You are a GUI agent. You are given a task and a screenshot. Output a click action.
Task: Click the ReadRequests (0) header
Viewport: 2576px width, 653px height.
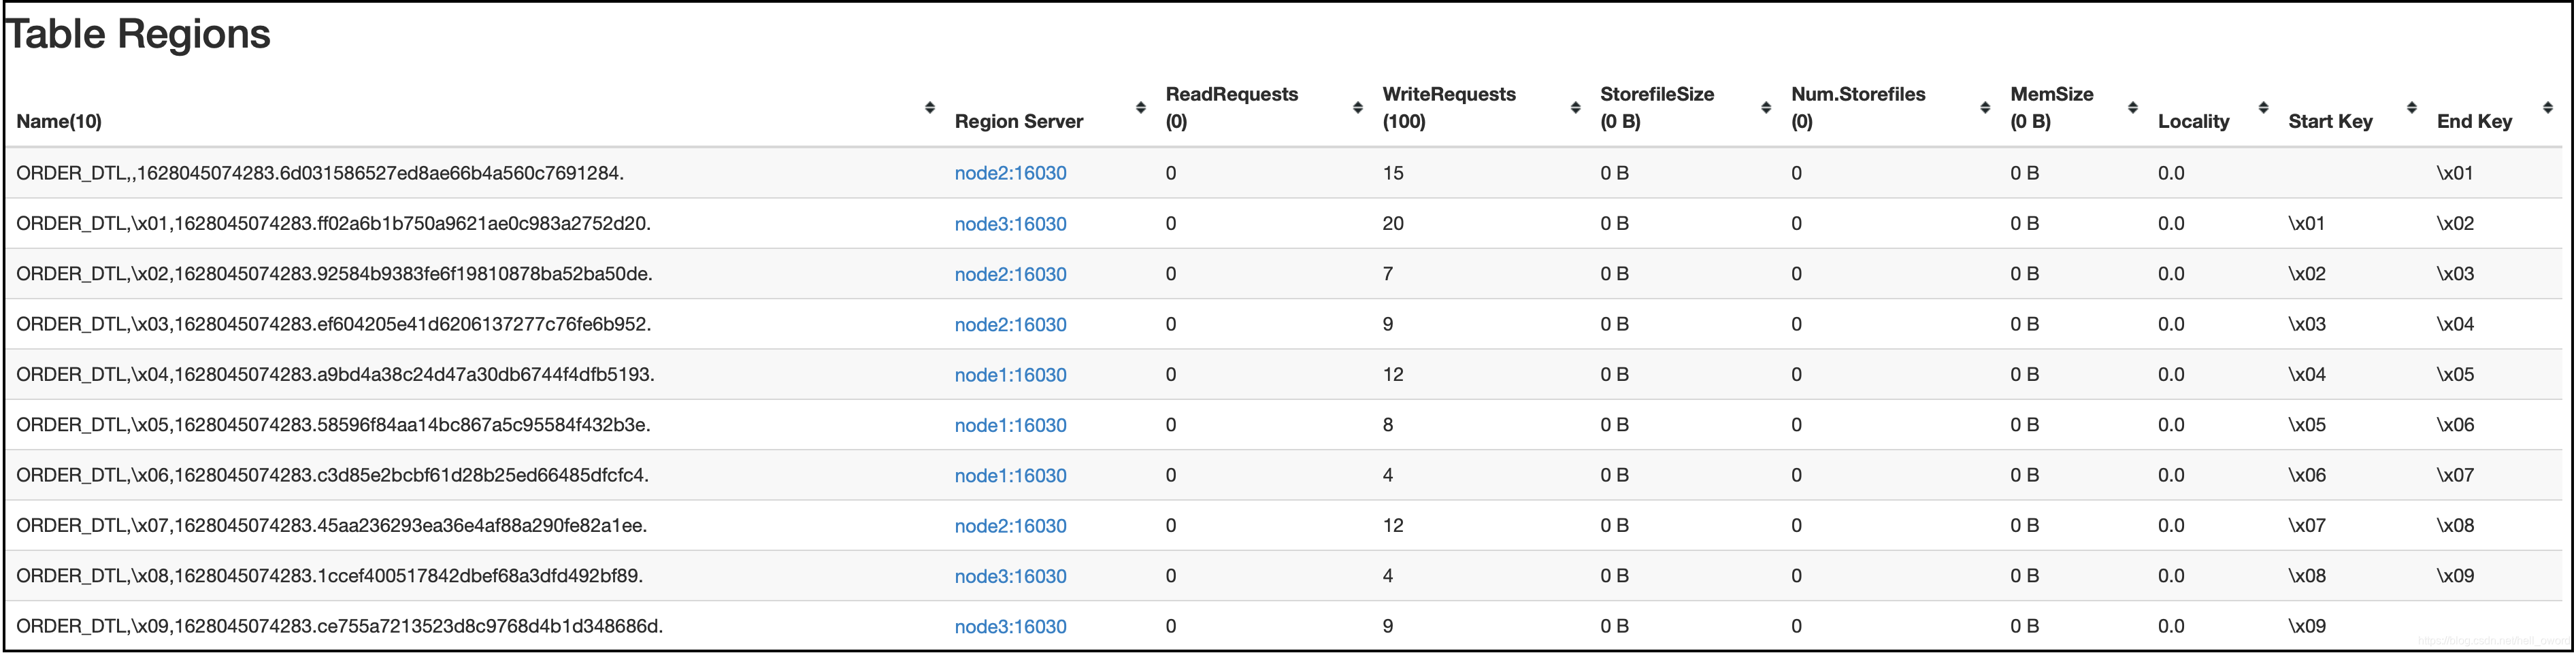[x=1232, y=107]
